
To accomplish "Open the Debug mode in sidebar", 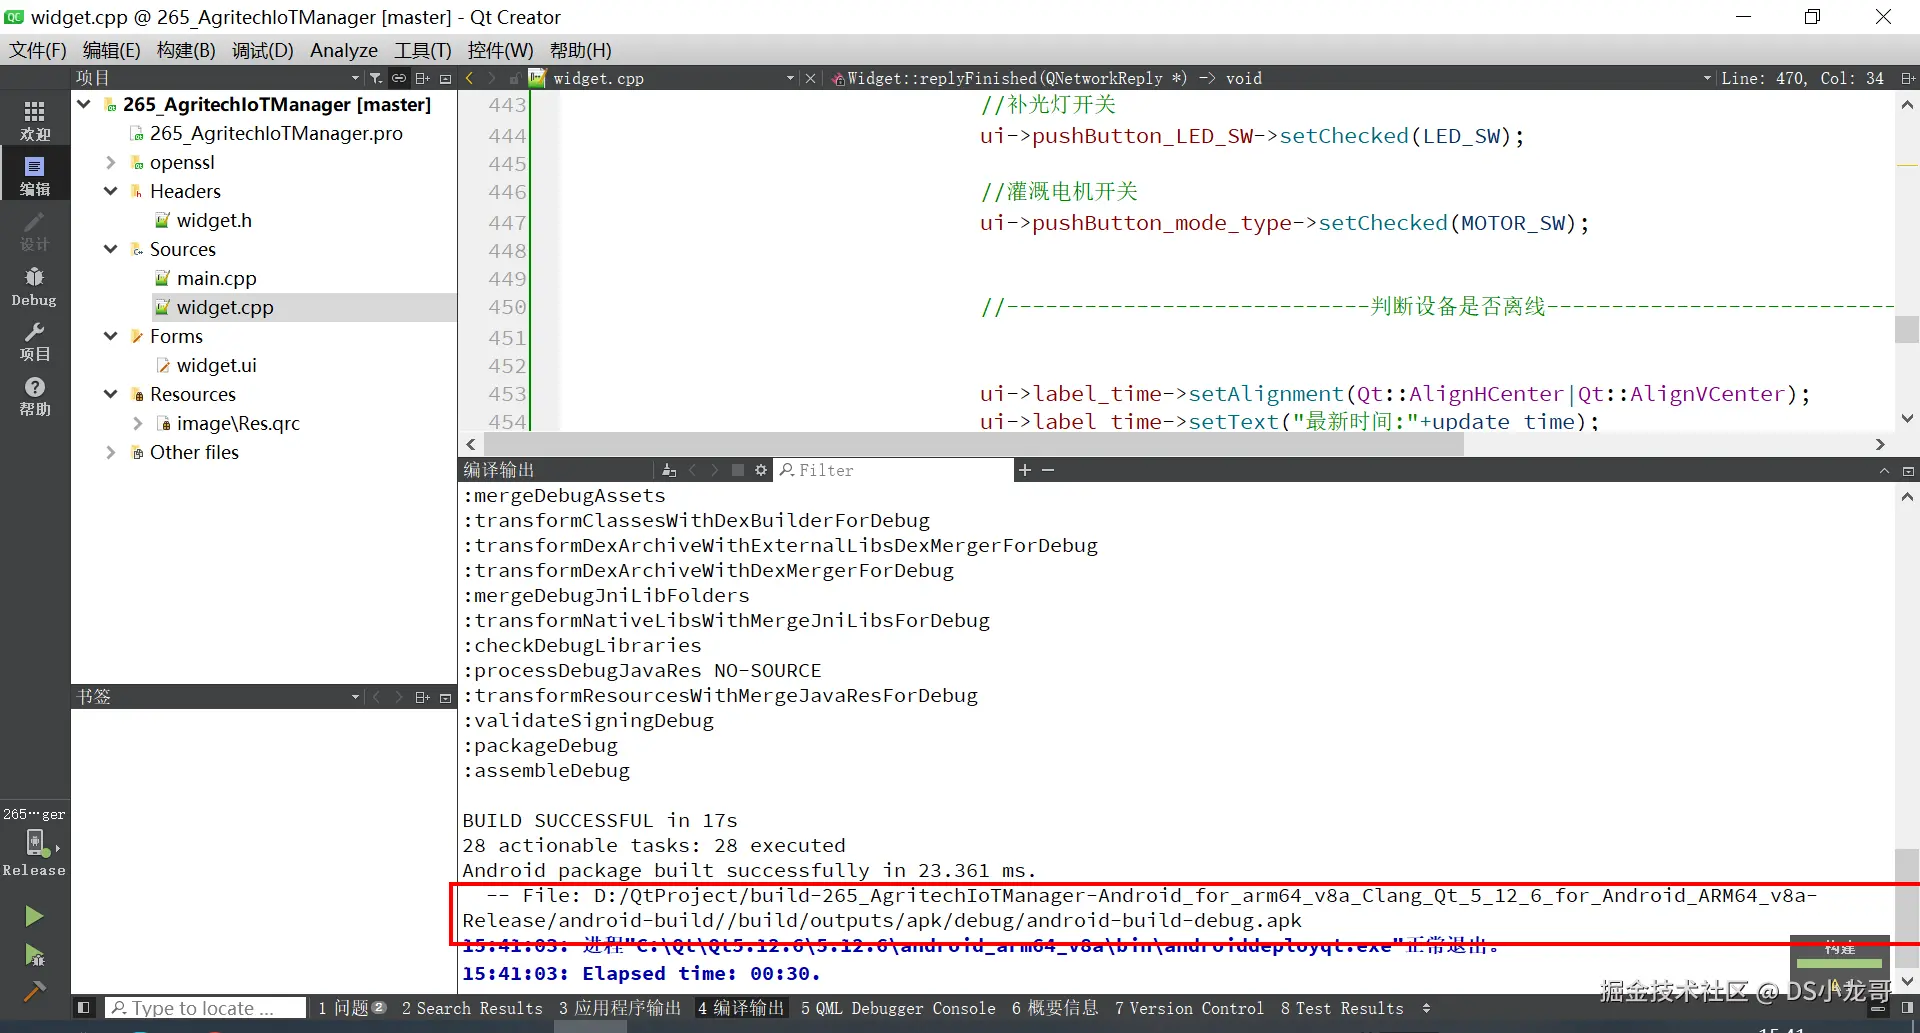I will click(35, 286).
